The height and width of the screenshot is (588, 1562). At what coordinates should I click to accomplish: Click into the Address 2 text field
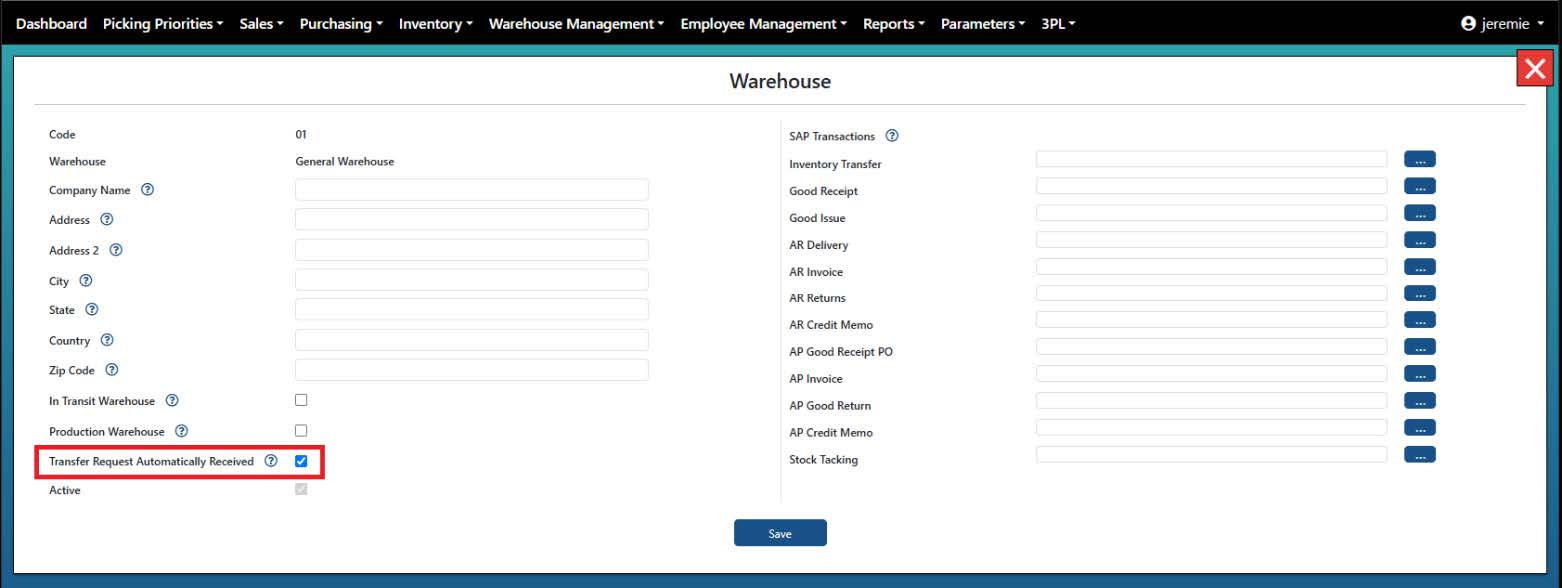tap(472, 250)
